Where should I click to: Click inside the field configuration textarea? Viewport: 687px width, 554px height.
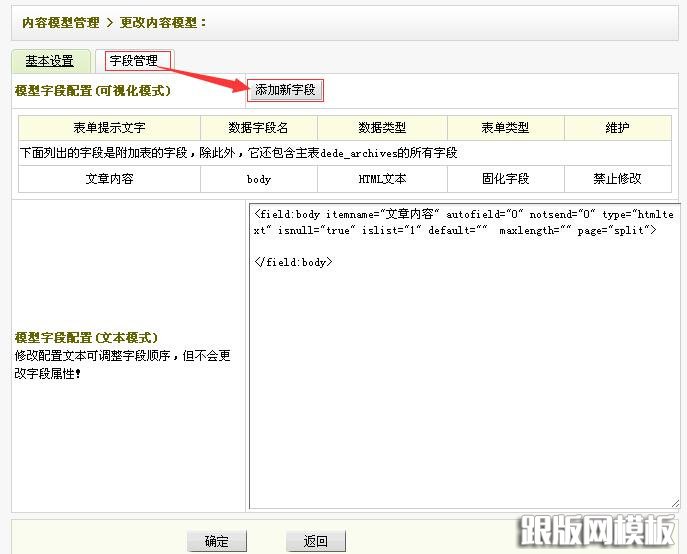click(x=464, y=356)
